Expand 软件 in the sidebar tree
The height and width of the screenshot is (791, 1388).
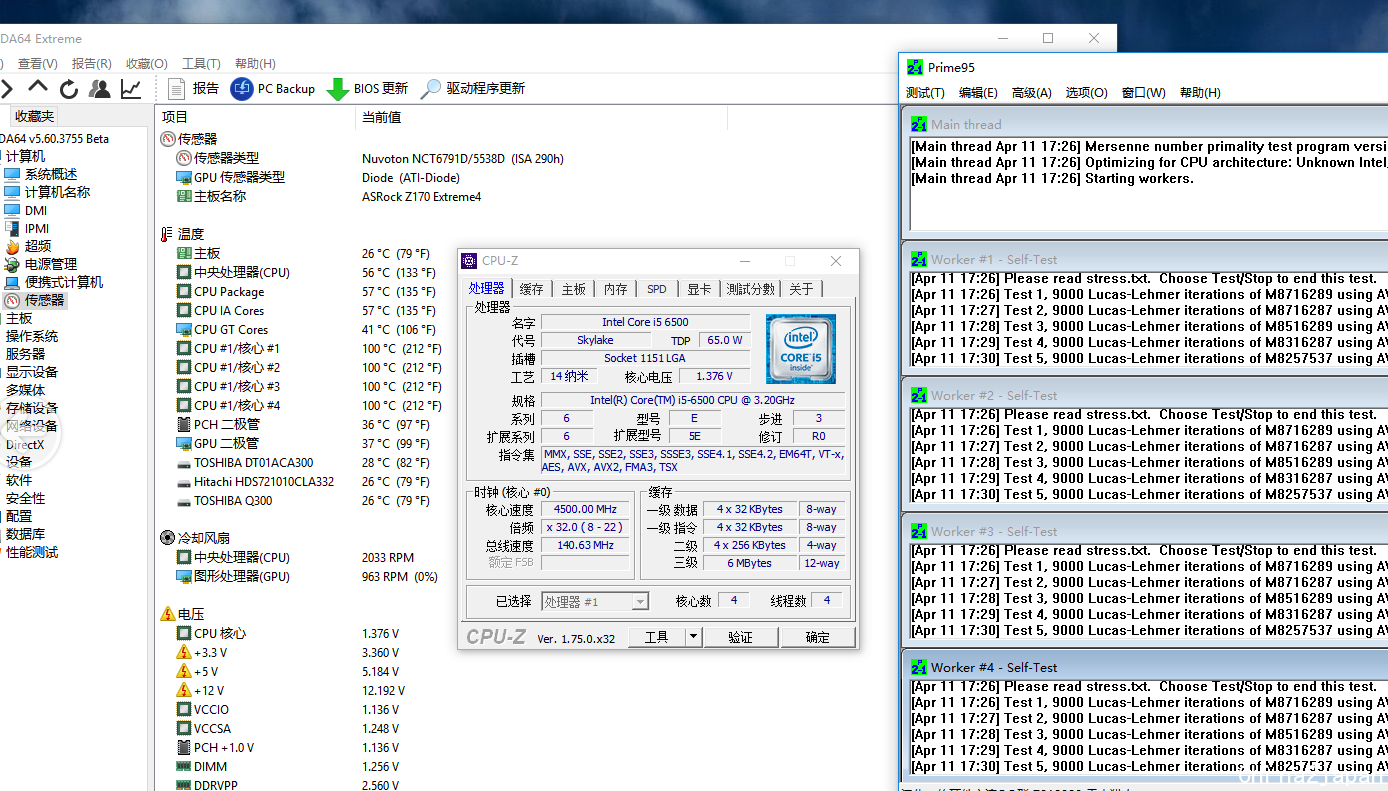click(x=19, y=480)
